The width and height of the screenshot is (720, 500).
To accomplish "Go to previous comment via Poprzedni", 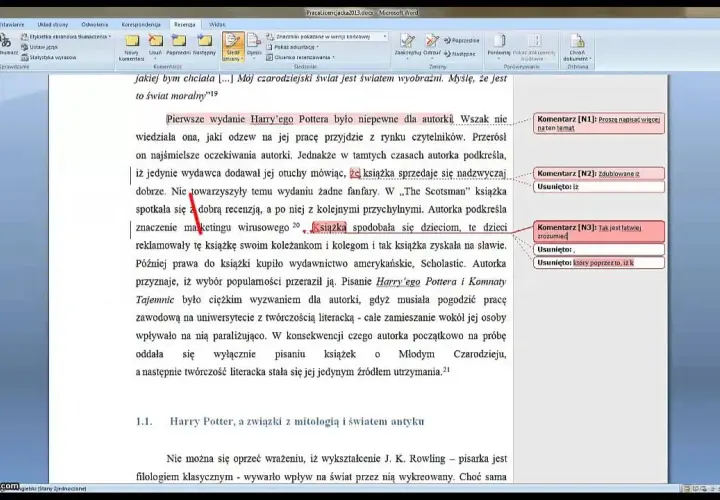I will point(178,45).
